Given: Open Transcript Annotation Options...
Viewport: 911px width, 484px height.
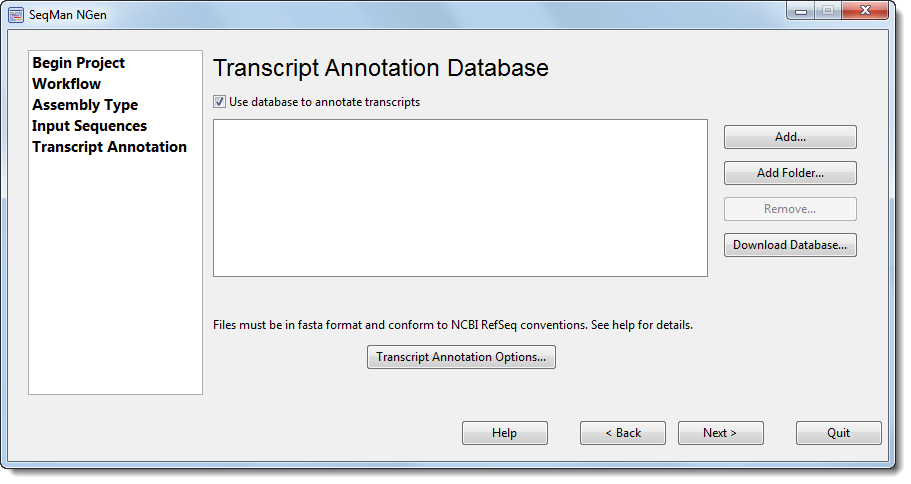Looking at the screenshot, I should pos(461,357).
